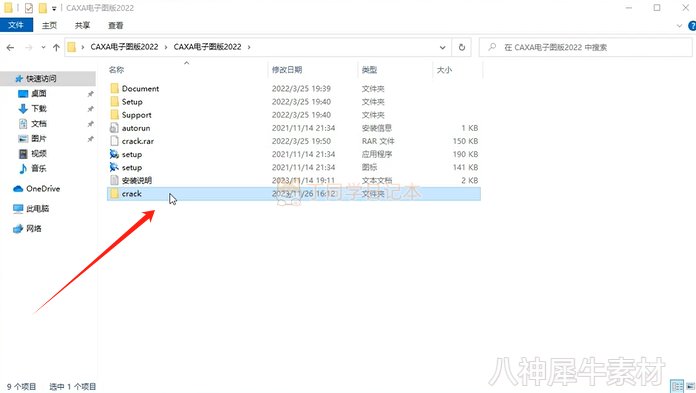Select the date 2022/3/25 19:50 cell
This screenshot has width=696, height=393.
coord(301,141)
